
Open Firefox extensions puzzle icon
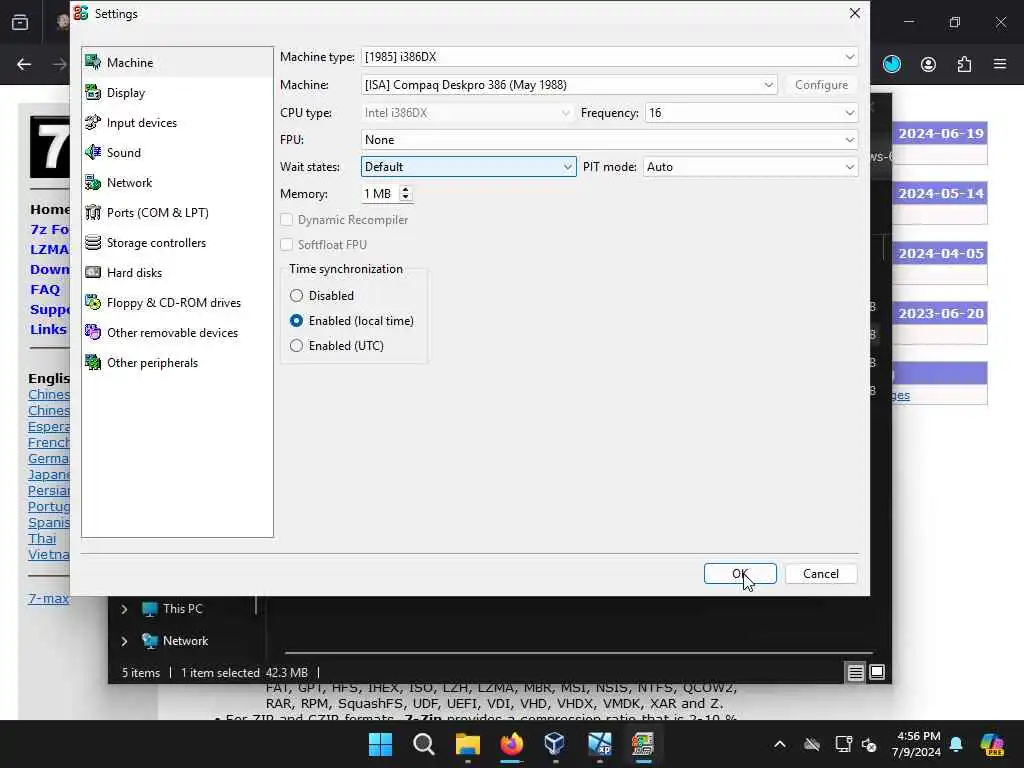[x=964, y=64]
